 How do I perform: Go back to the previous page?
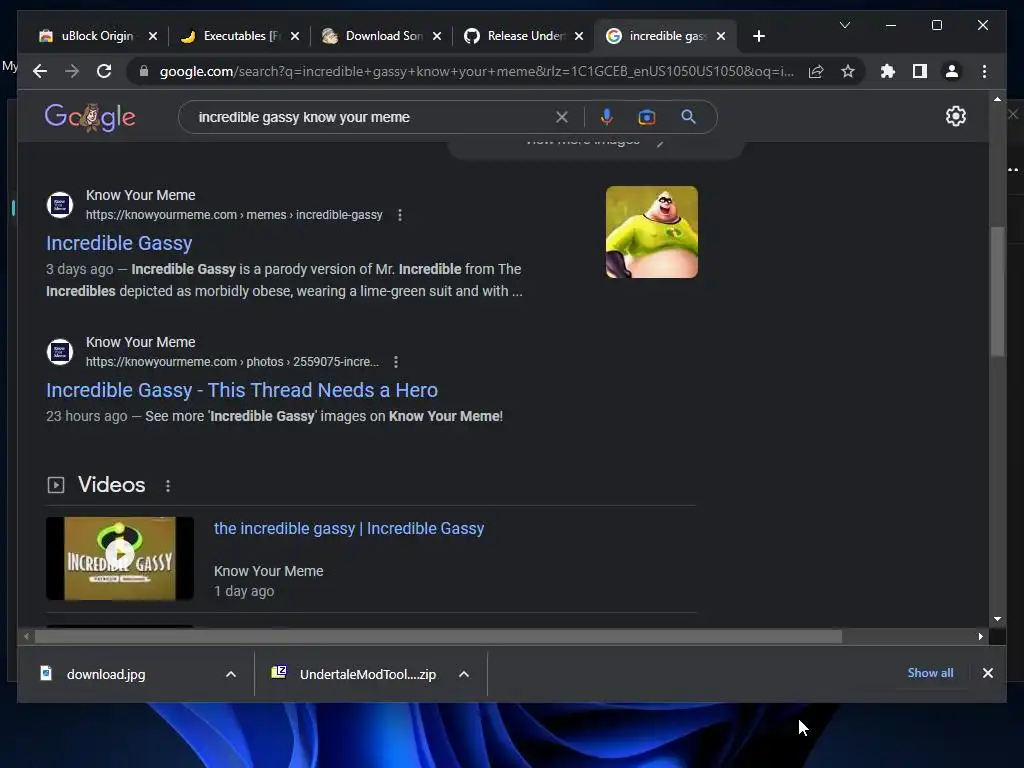[x=40, y=71]
